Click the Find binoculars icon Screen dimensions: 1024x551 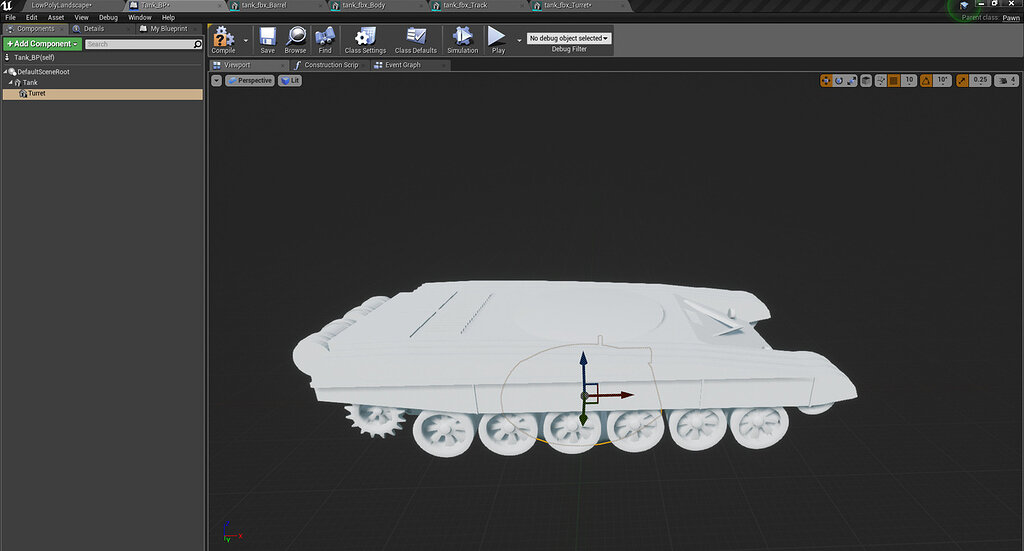[325, 37]
